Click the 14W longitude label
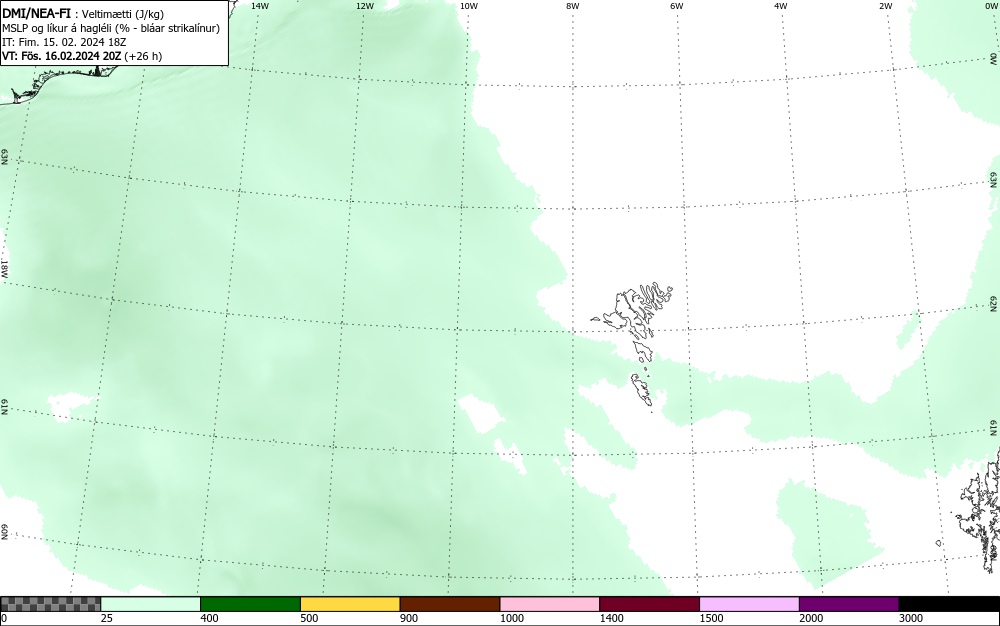The image size is (1000, 626). [260, 6]
